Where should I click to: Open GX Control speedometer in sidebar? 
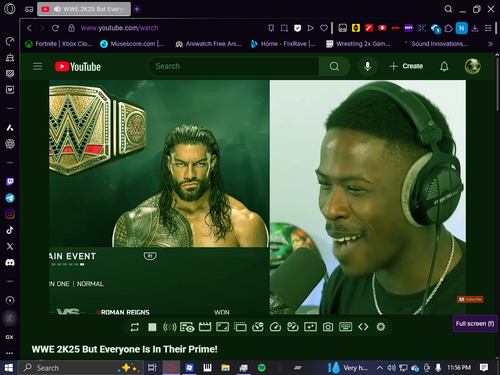click(10, 41)
